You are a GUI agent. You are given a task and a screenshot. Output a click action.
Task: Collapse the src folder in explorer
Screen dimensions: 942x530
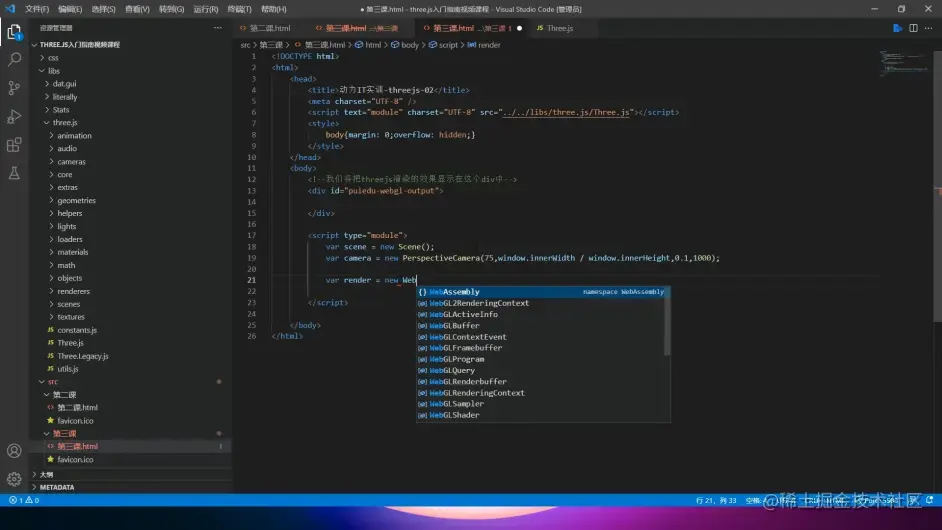point(53,382)
